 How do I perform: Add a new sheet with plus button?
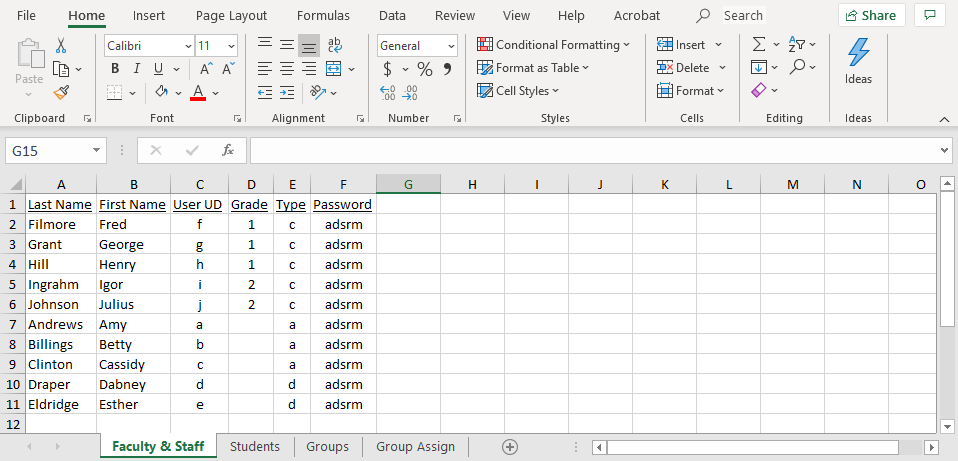(510, 447)
